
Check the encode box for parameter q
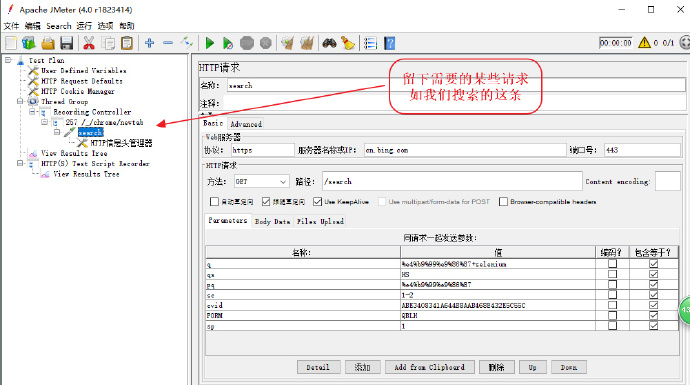612,264
